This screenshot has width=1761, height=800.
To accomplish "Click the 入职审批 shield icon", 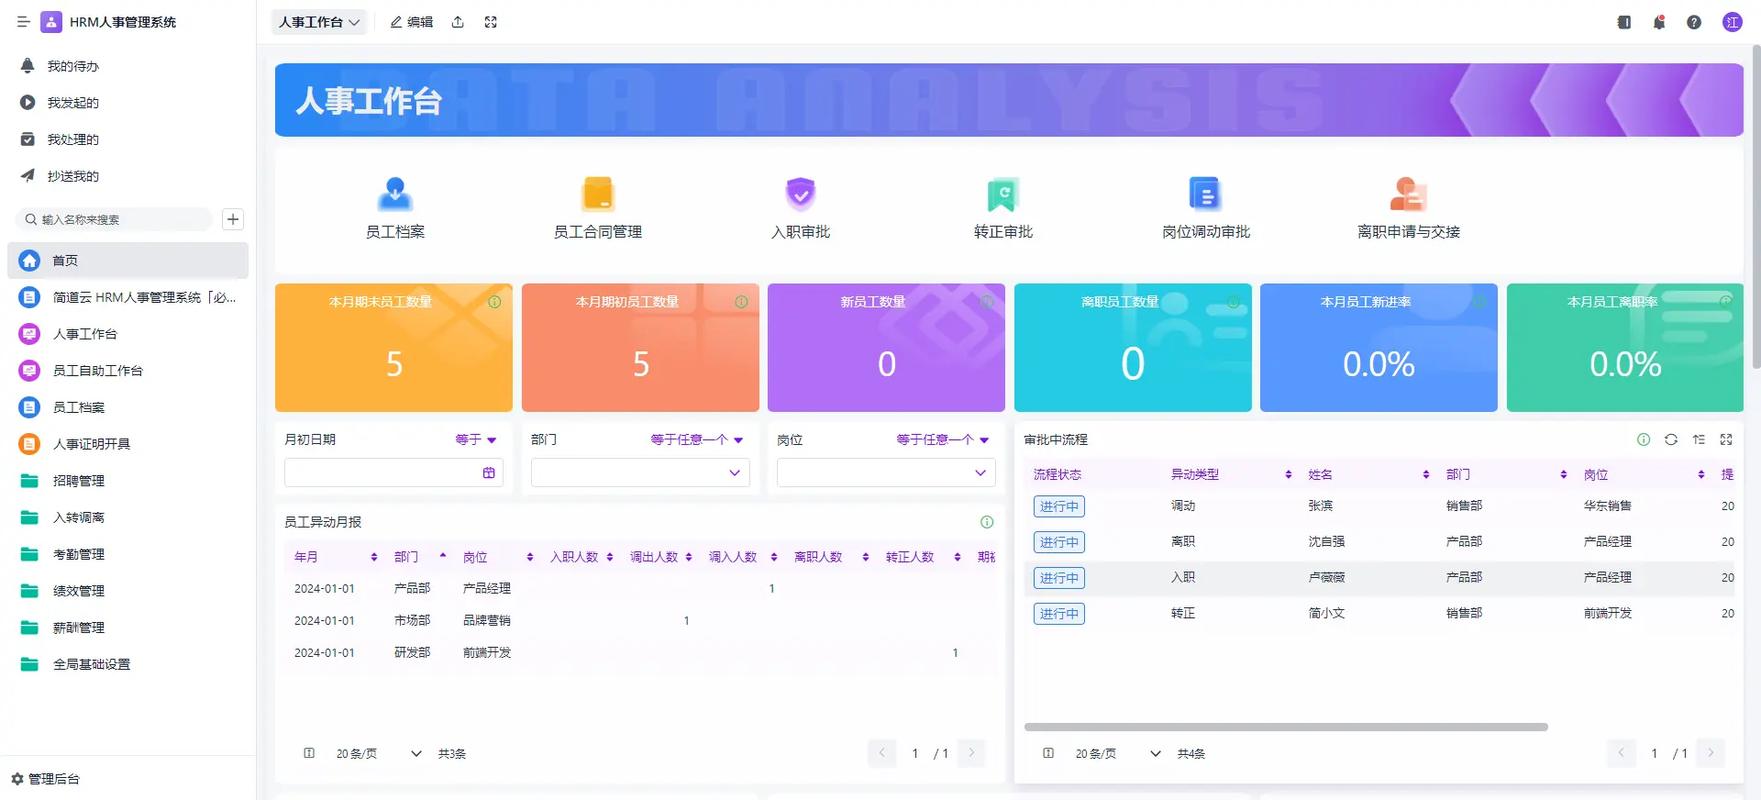I will 800,194.
